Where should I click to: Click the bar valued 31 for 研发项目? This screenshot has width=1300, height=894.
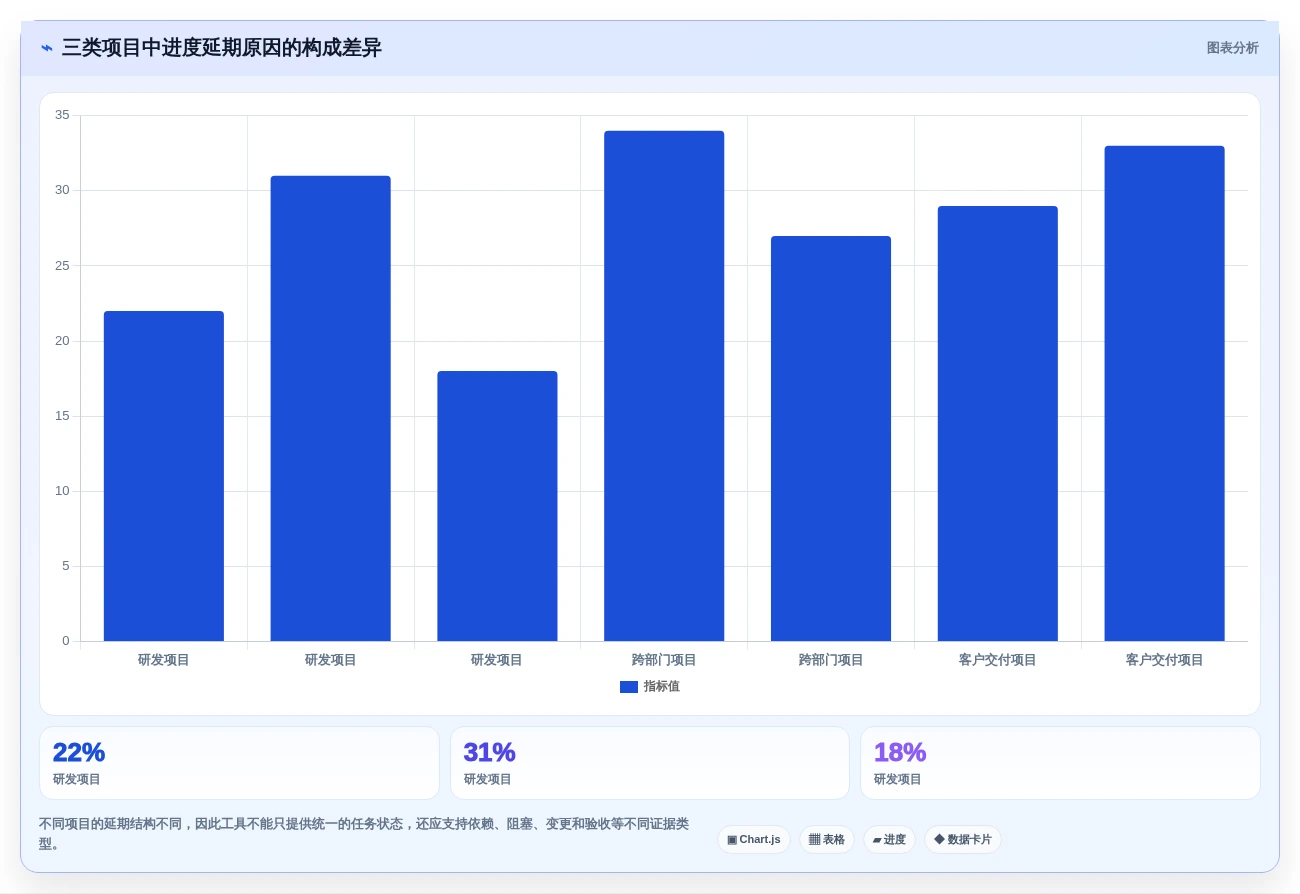330,408
